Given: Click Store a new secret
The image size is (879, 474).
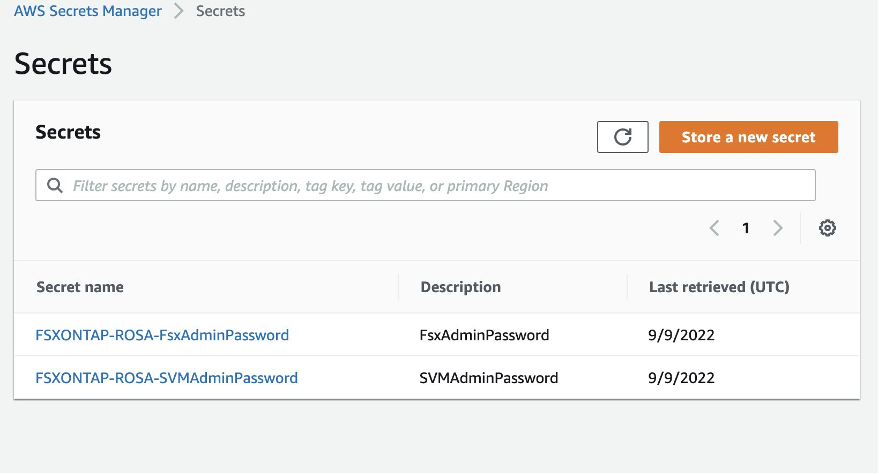Looking at the screenshot, I should pyautogui.click(x=748, y=137).
